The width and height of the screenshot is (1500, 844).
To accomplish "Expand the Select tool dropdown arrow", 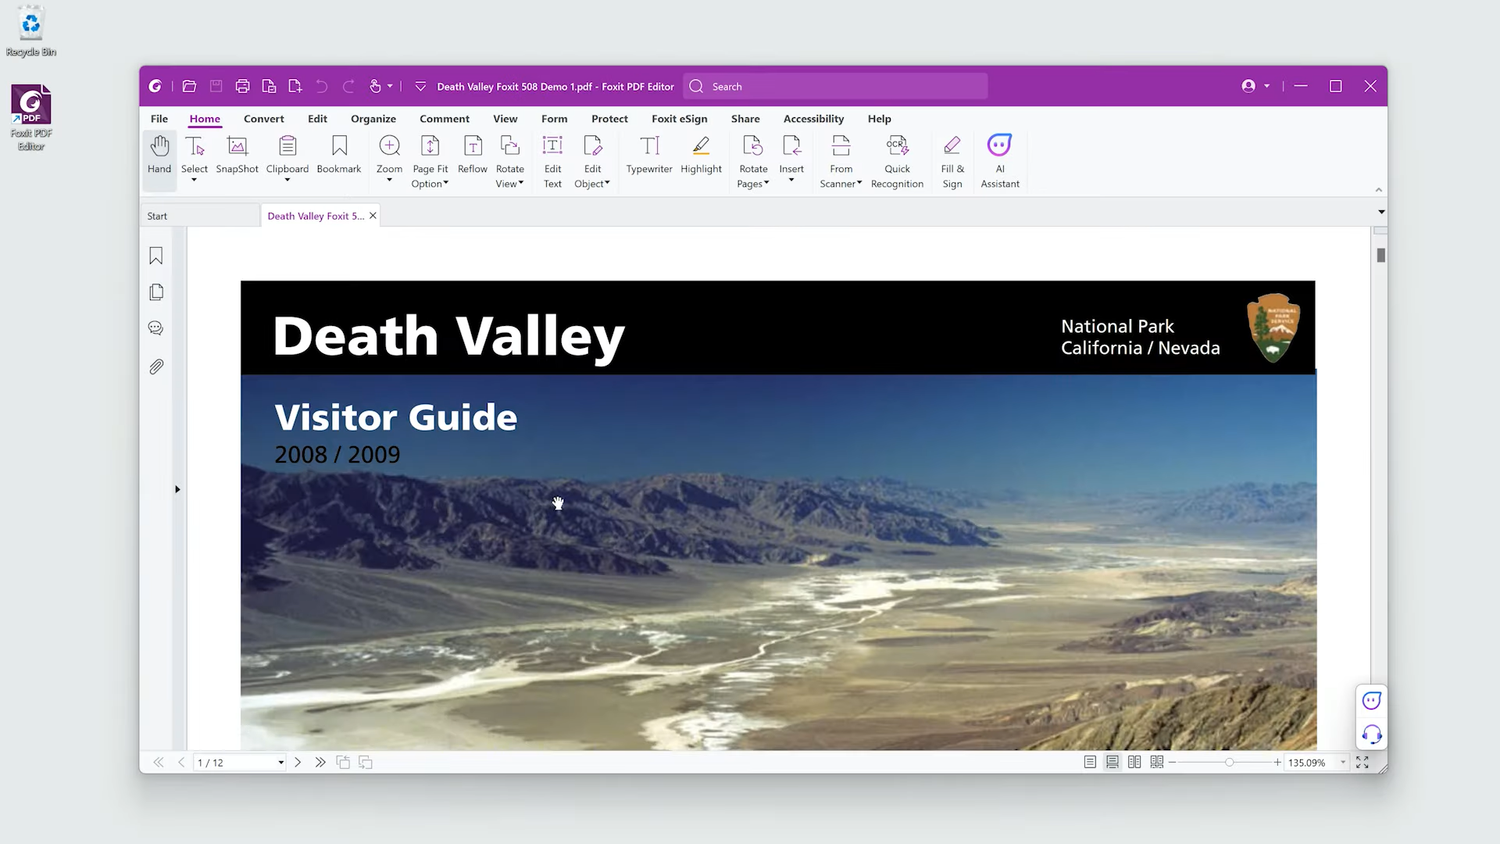I will click(195, 181).
